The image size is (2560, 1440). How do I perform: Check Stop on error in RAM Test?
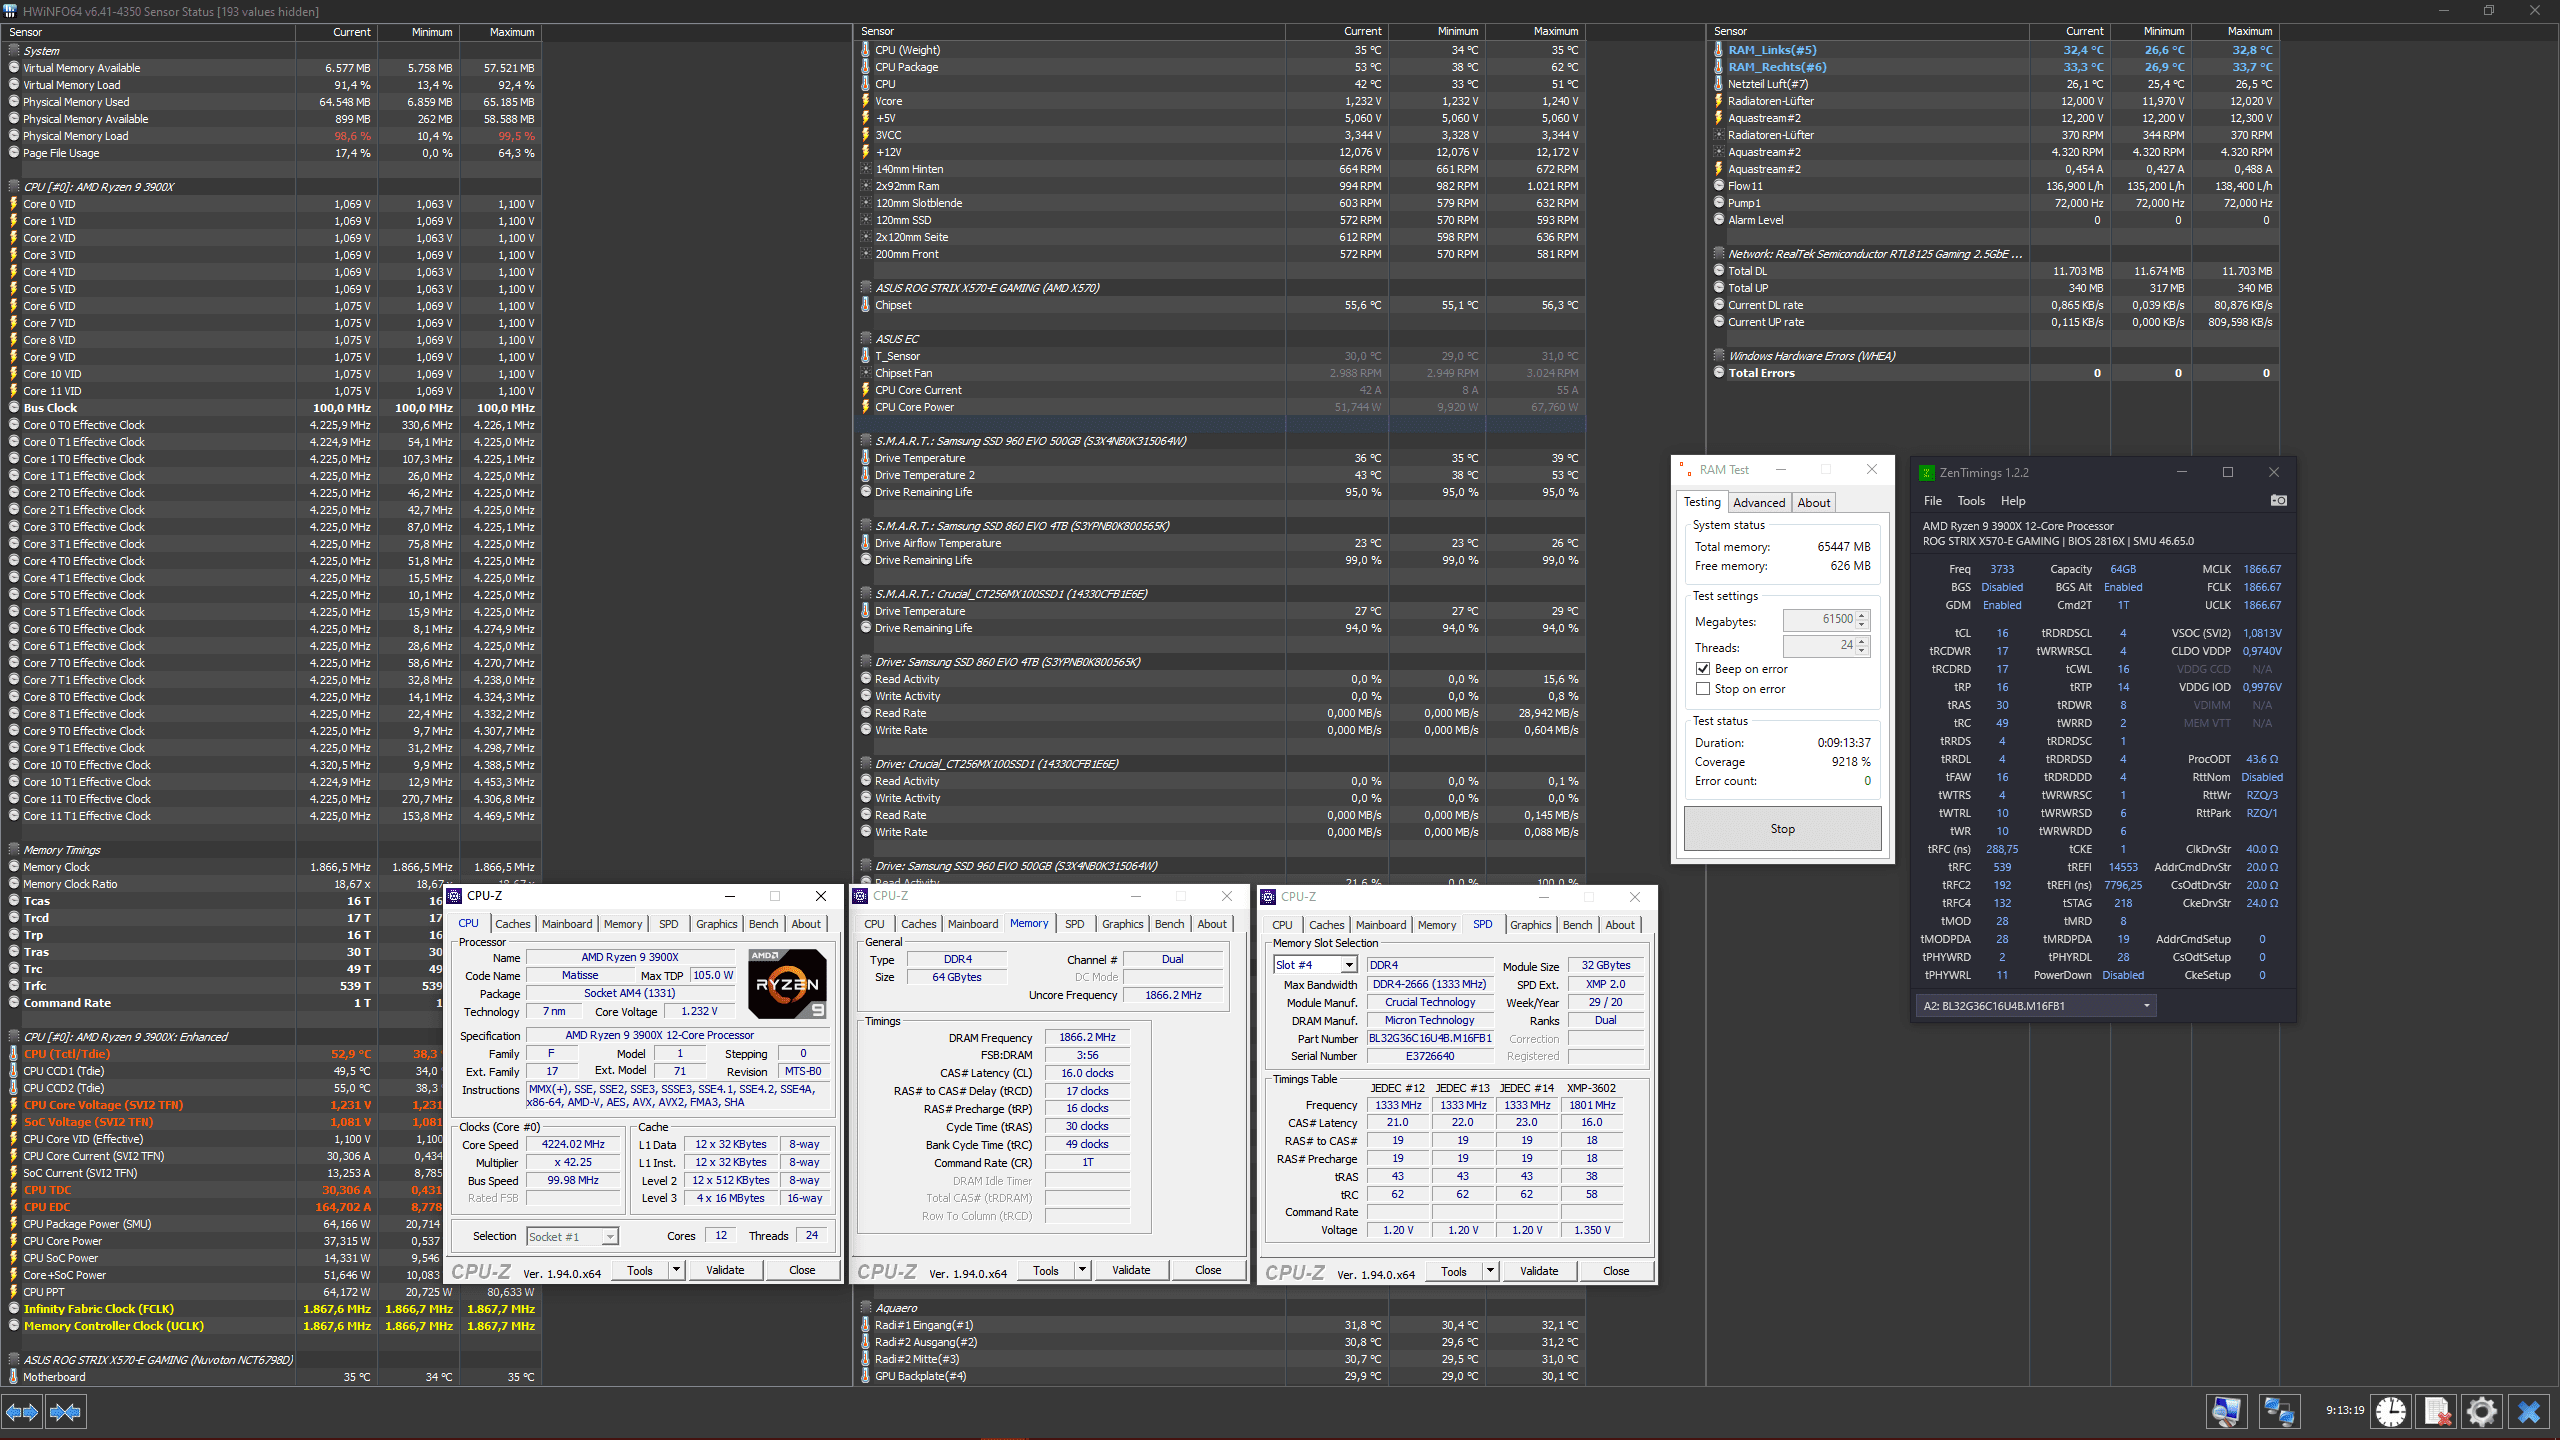(x=1703, y=689)
